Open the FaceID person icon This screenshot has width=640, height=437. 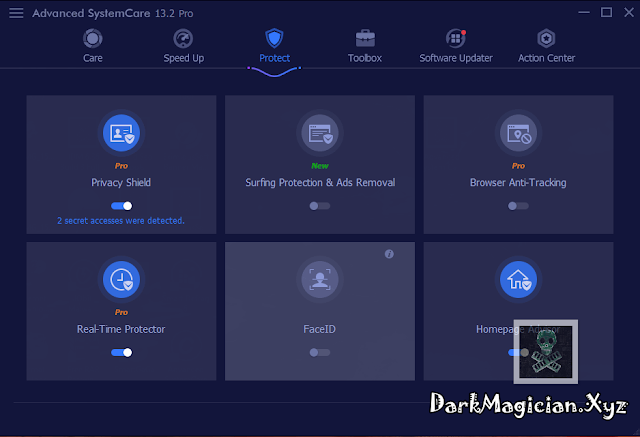pyautogui.click(x=320, y=280)
